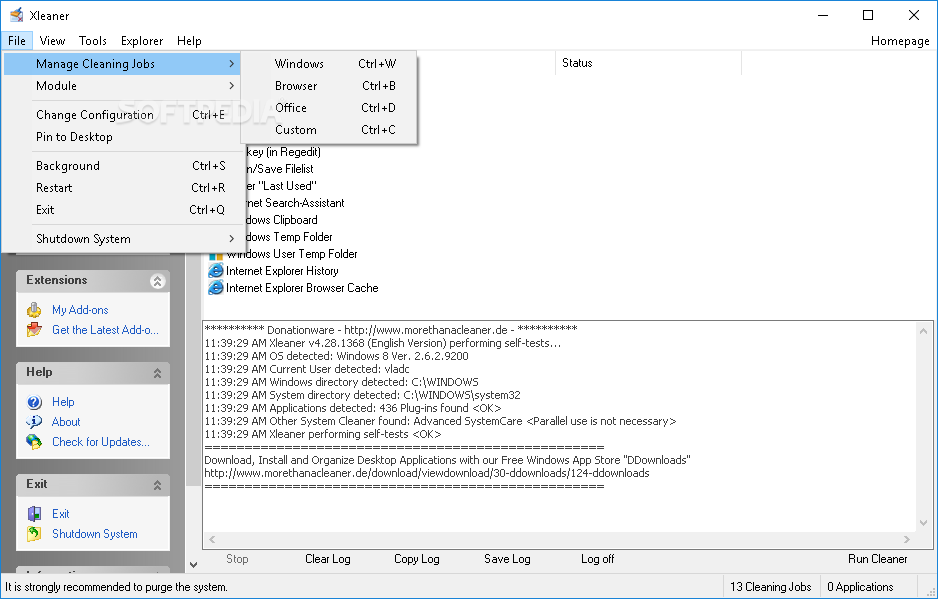Click 'strongly recommended to purge' status message
This screenshot has width=938, height=599.
116,587
